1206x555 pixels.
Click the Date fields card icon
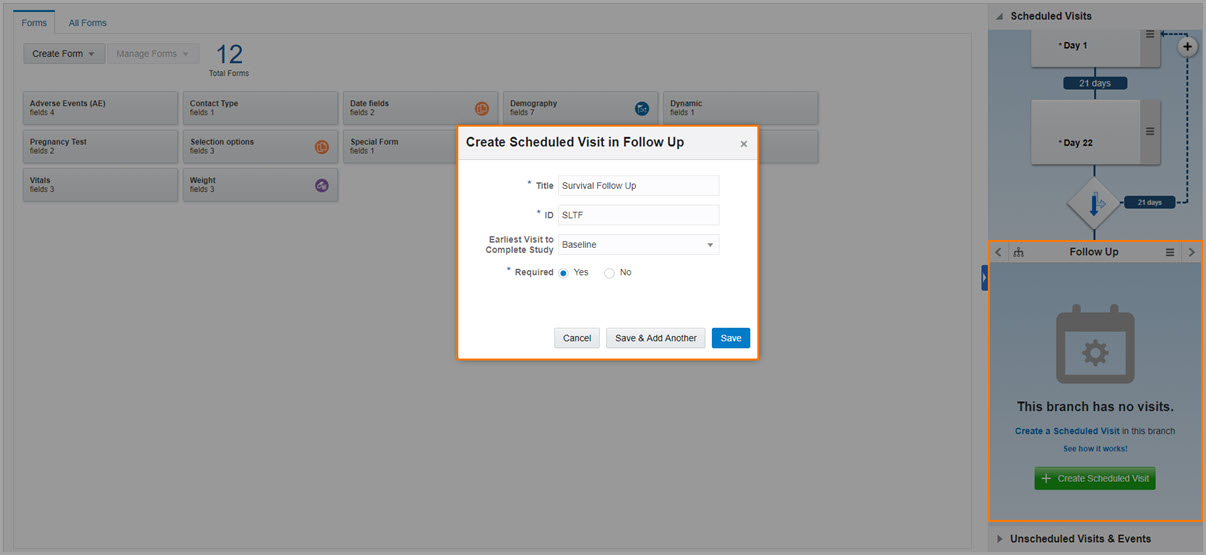click(482, 108)
